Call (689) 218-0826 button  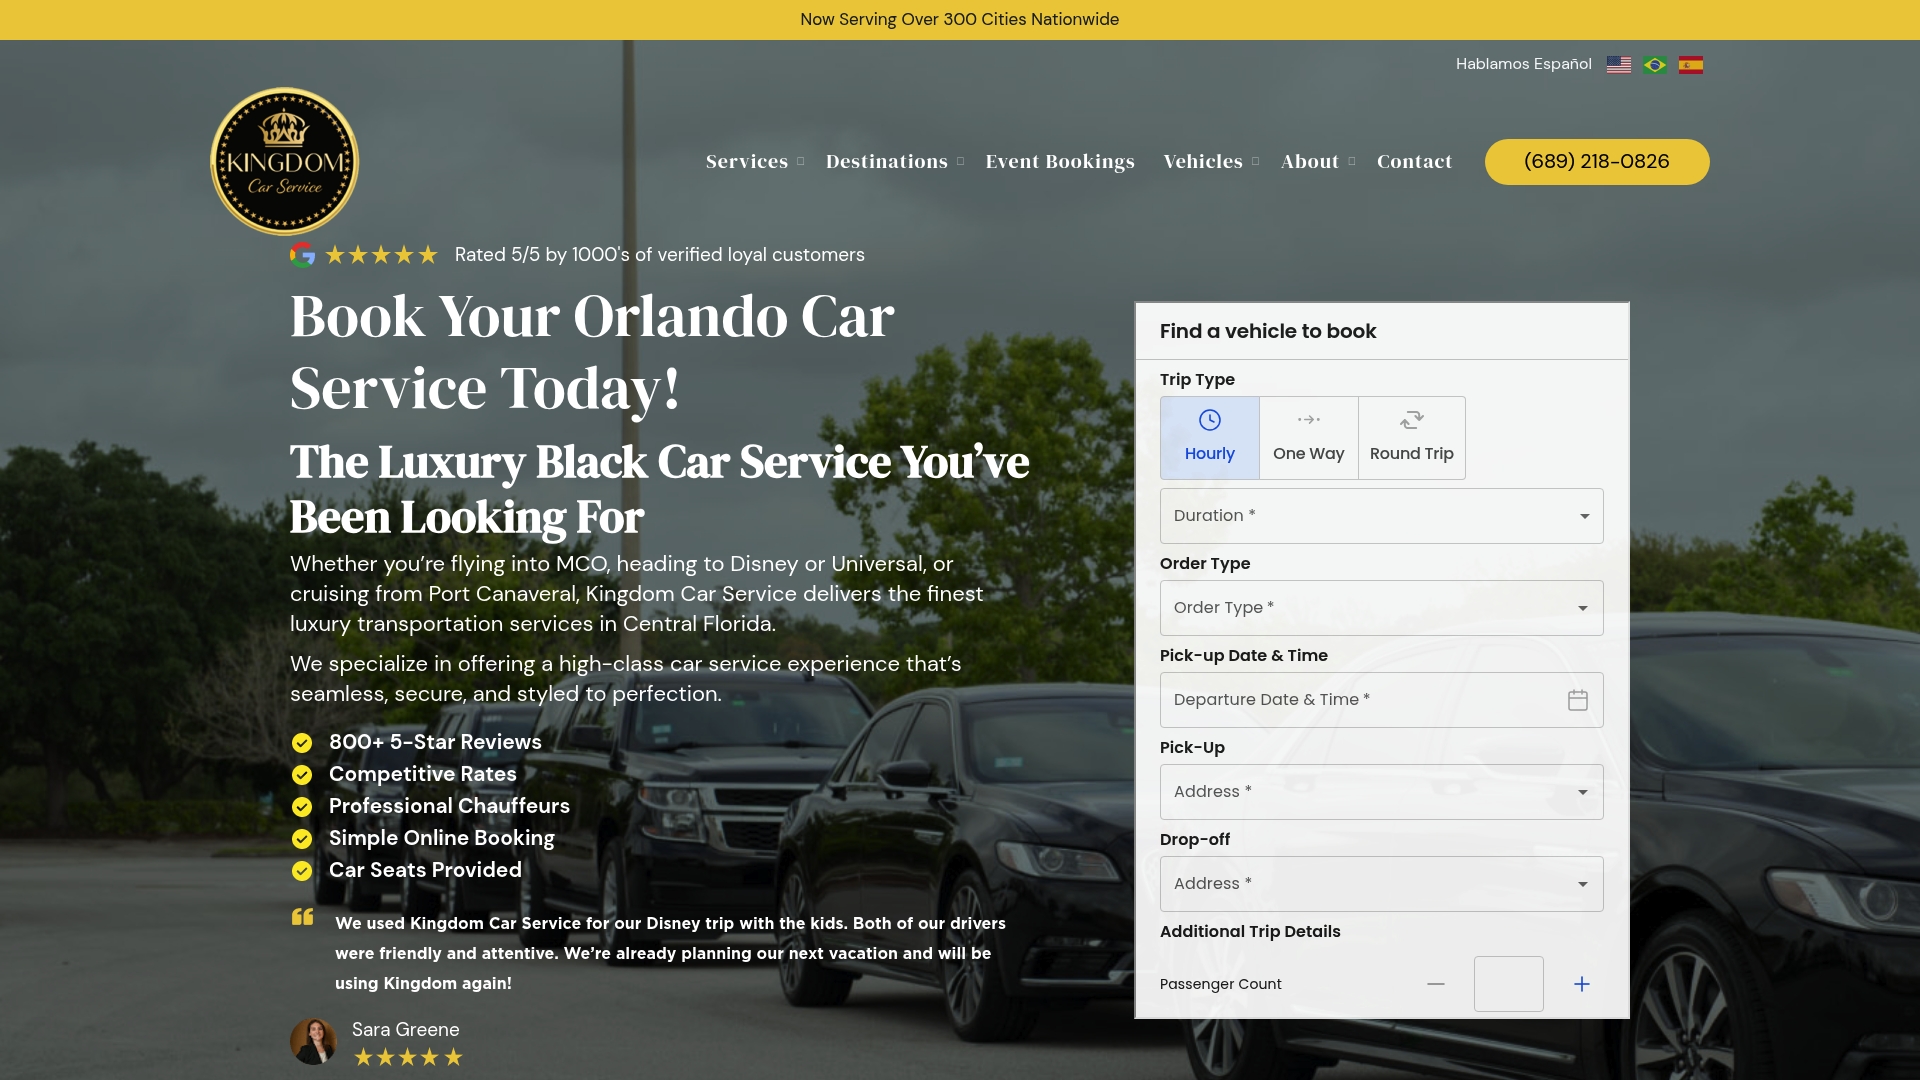pyautogui.click(x=1597, y=162)
